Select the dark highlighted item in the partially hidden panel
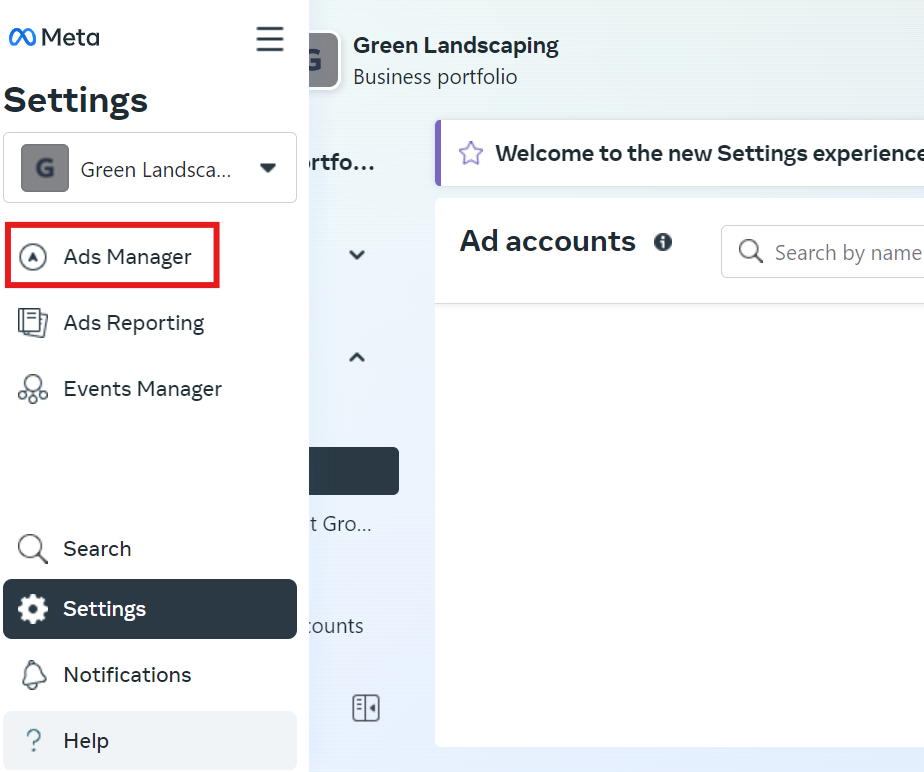Image resolution: width=924 pixels, height=772 pixels. click(x=354, y=471)
